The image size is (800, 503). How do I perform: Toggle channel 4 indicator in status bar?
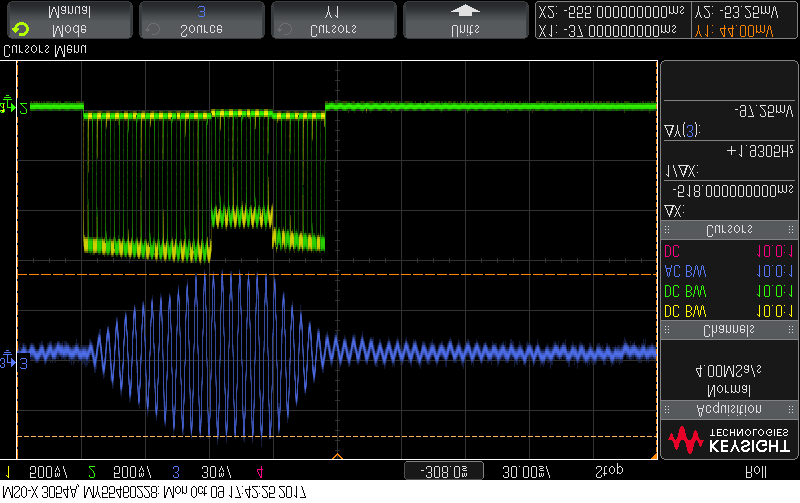[x=259, y=470]
